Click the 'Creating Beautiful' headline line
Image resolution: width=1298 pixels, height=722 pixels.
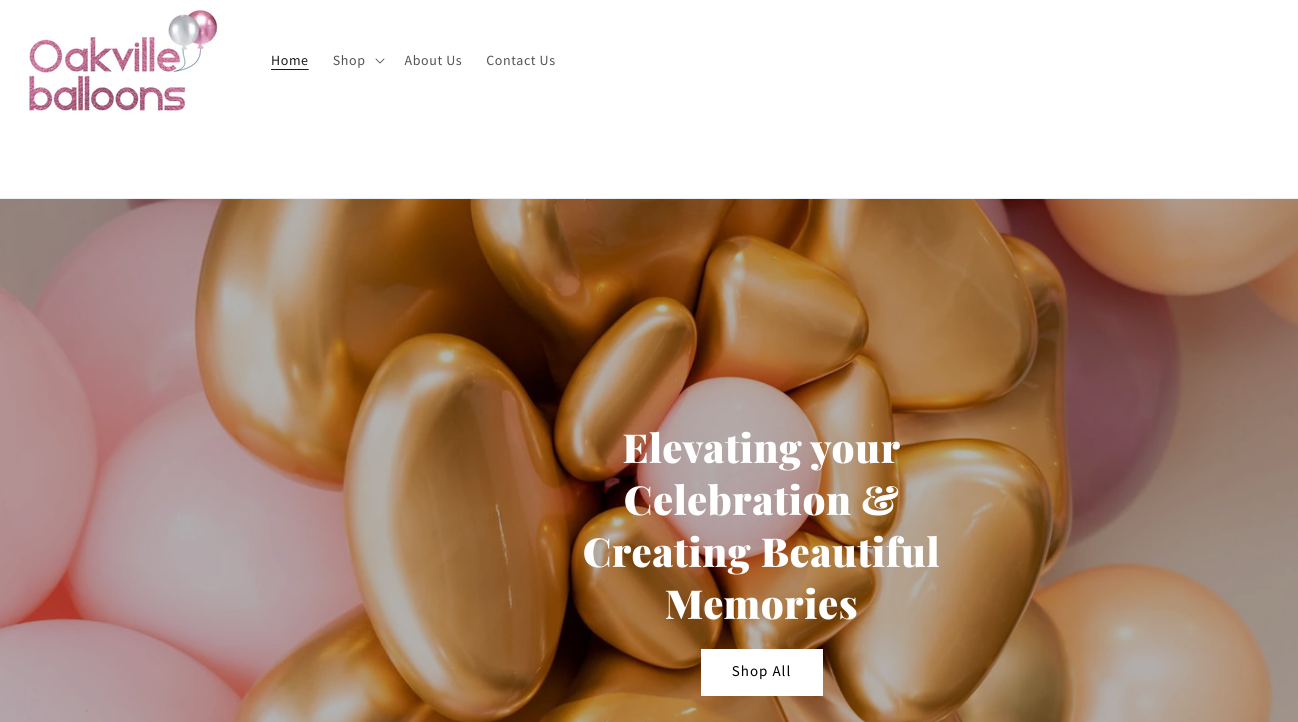pos(761,552)
